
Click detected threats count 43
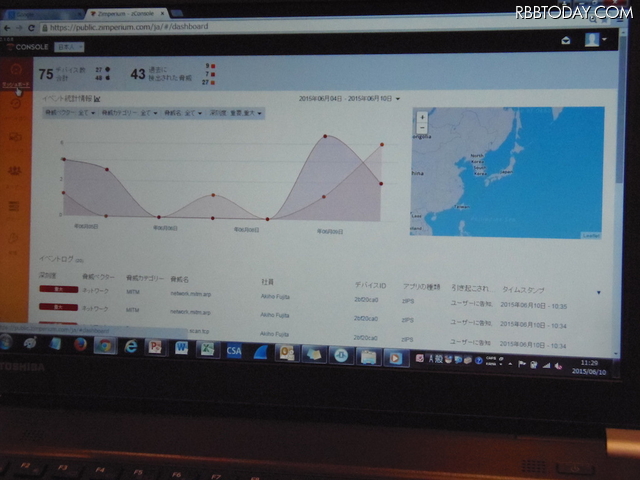(138, 74)
